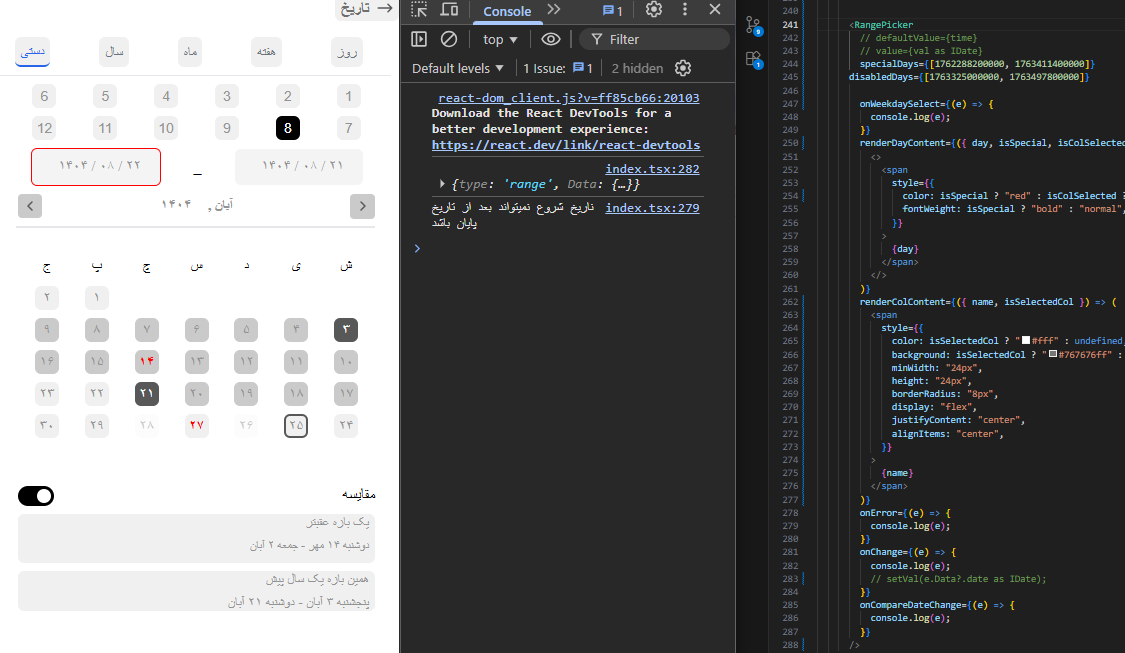Click the console Filter input field
The width and height of the screenshot is (1125, 653).
click(x=654, y=39)
